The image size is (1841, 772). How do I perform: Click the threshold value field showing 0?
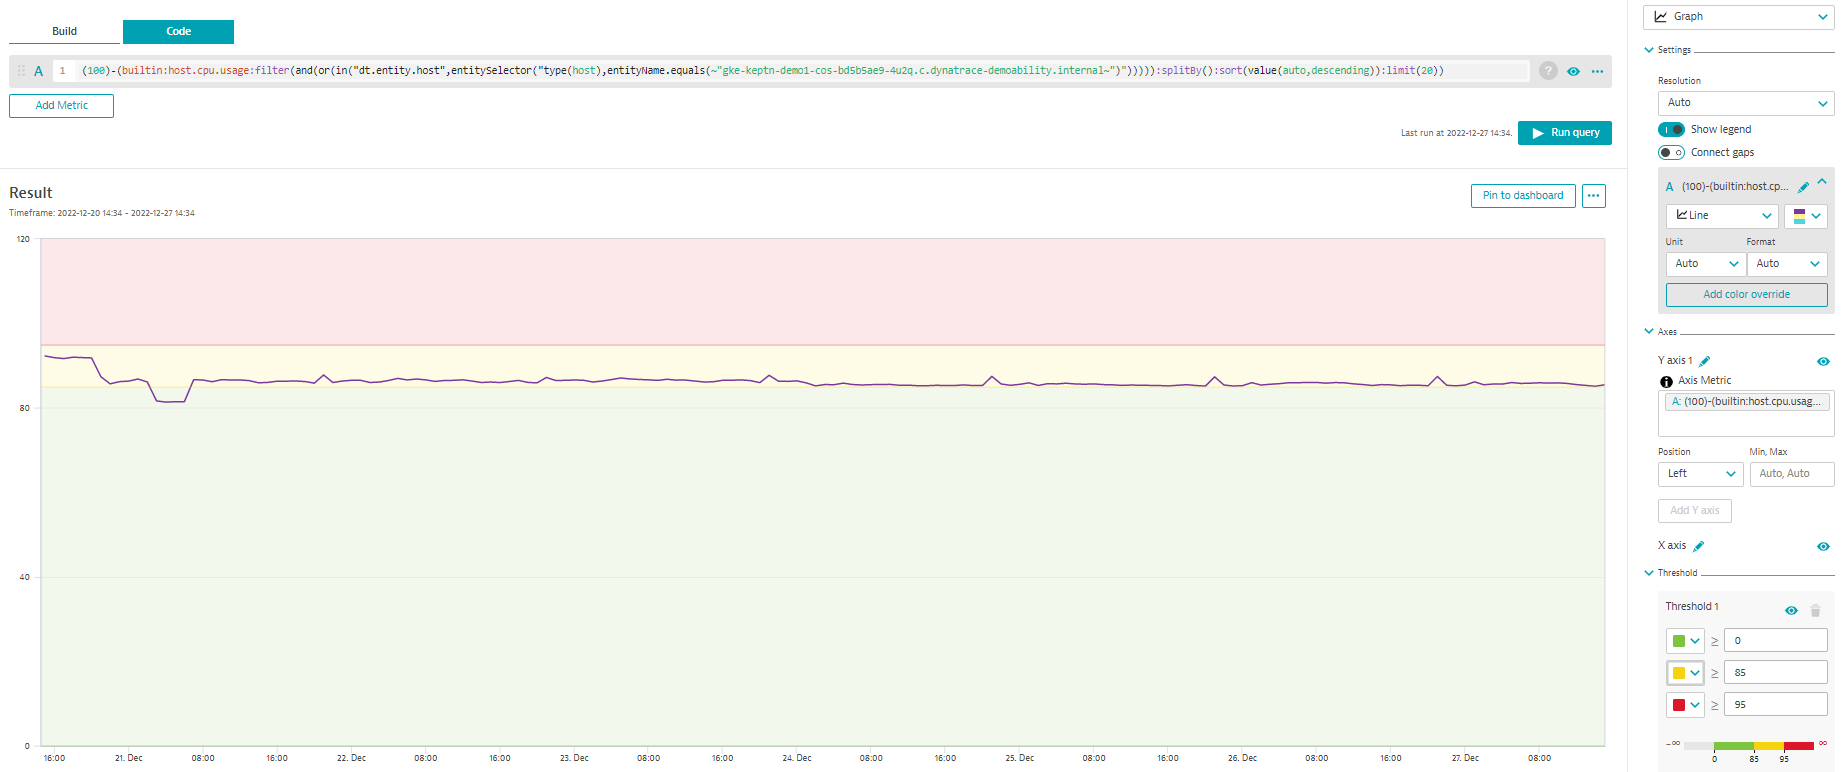pyautogui.click(x=1775, y=641)
